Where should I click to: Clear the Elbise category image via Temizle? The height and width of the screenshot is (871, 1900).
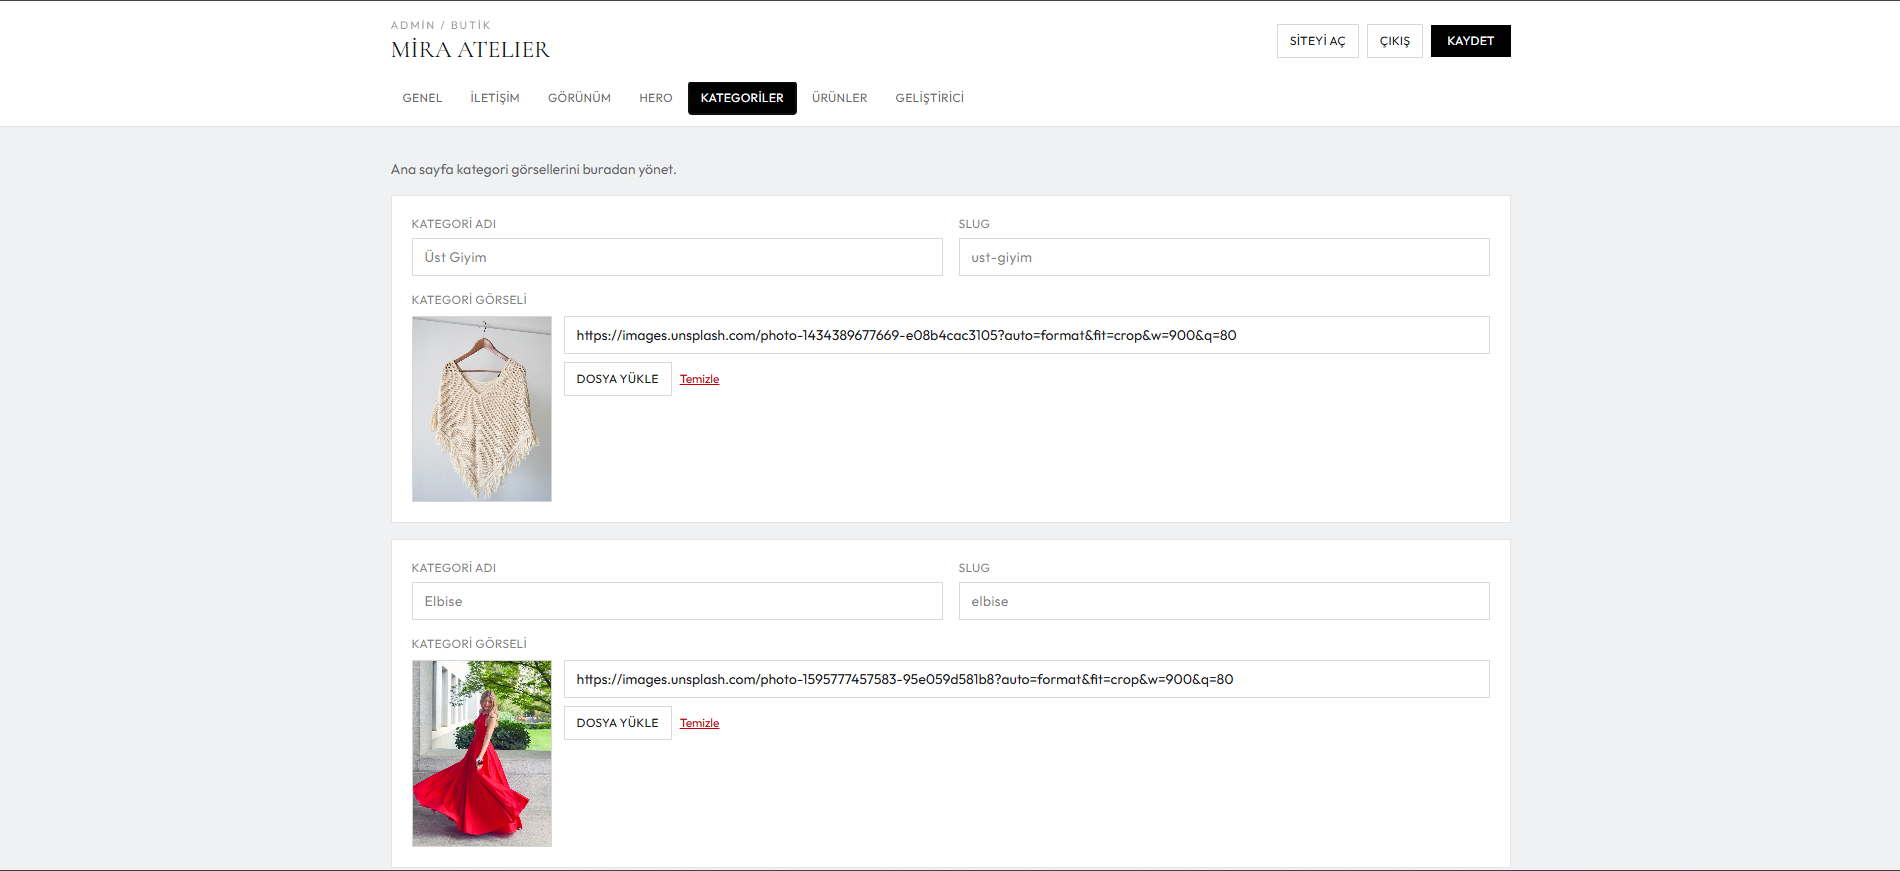[699, 723]
